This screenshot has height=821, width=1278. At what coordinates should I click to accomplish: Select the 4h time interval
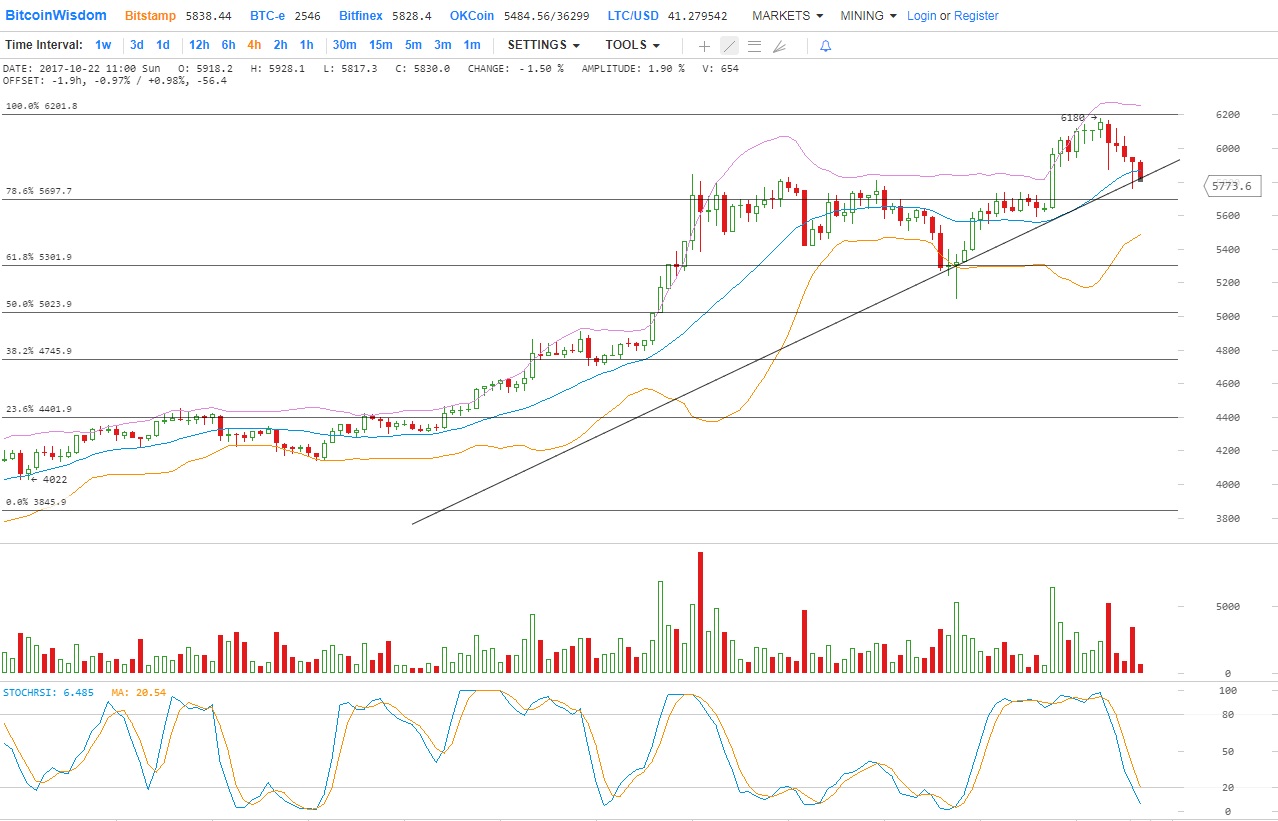[254, 45]
